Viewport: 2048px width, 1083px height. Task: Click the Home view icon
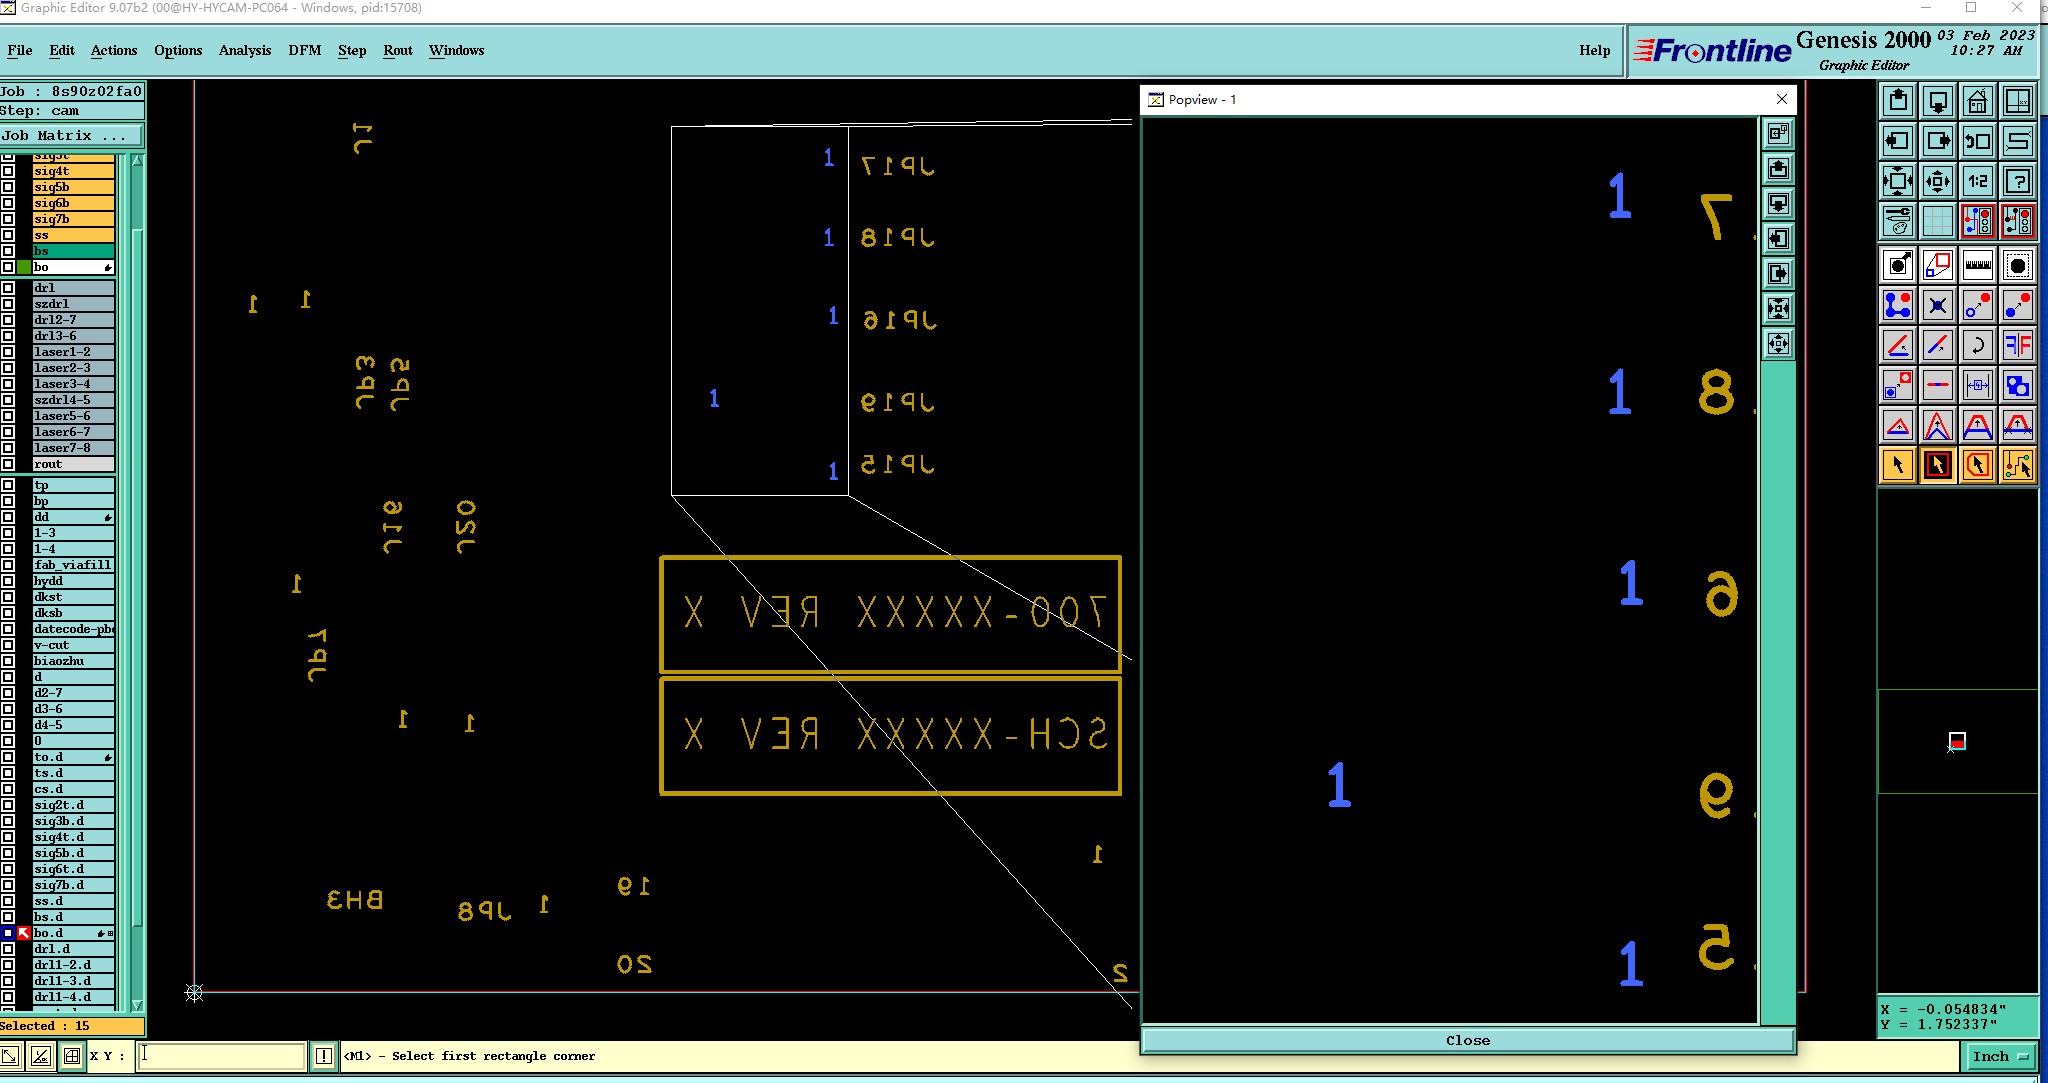pyautogui.click(x=1977, y=102)
